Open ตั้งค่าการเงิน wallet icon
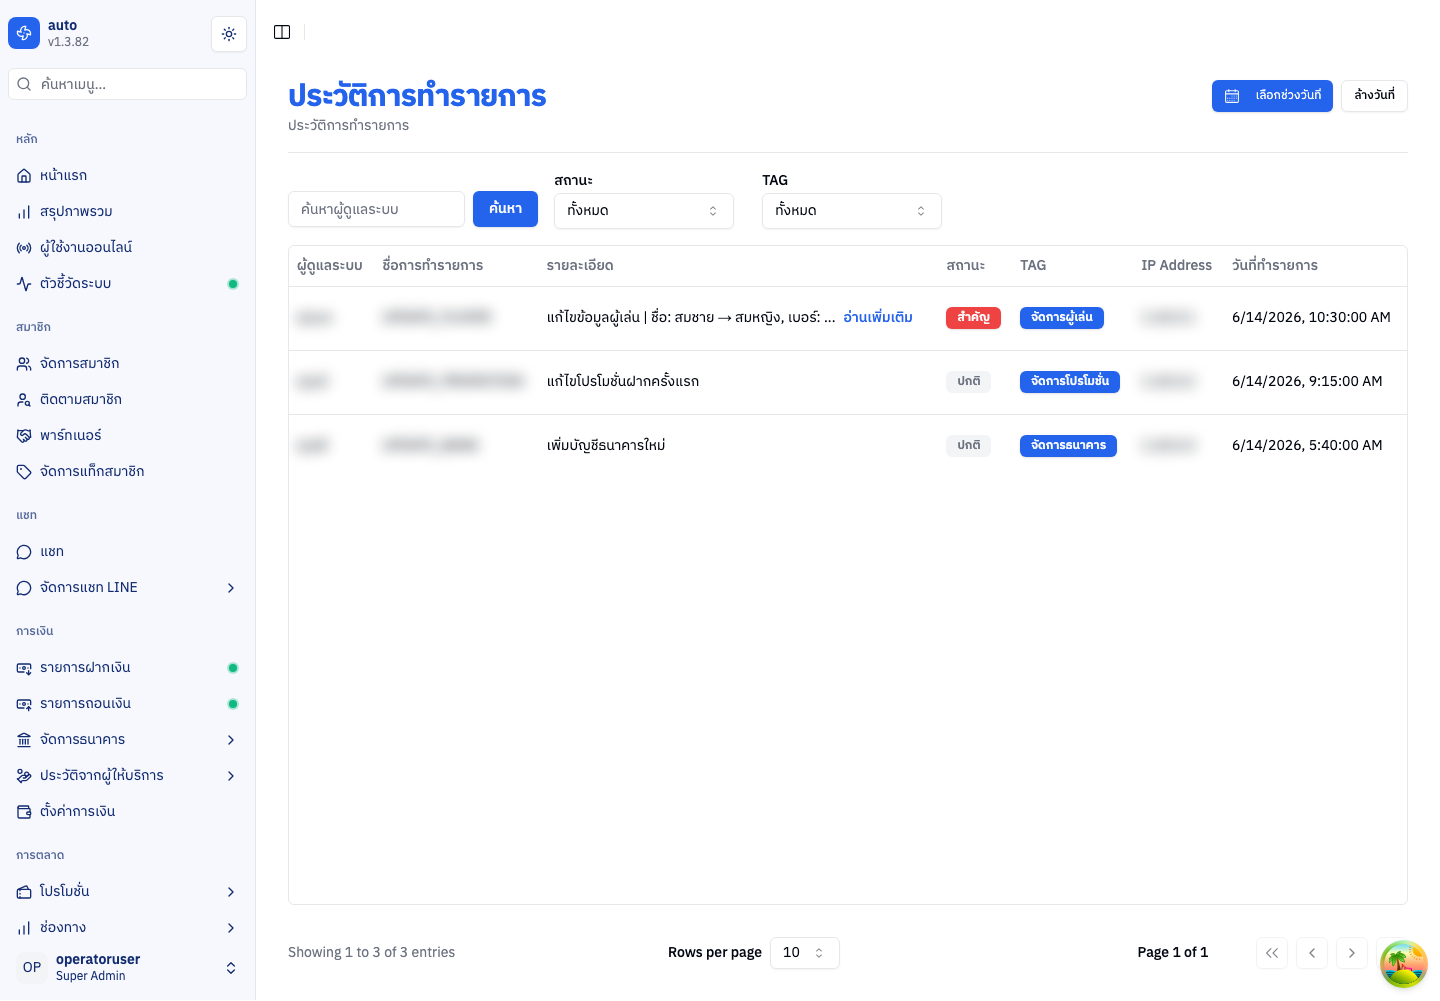This screenshot has height=1001, width=1440. click(x=24, y=812)
